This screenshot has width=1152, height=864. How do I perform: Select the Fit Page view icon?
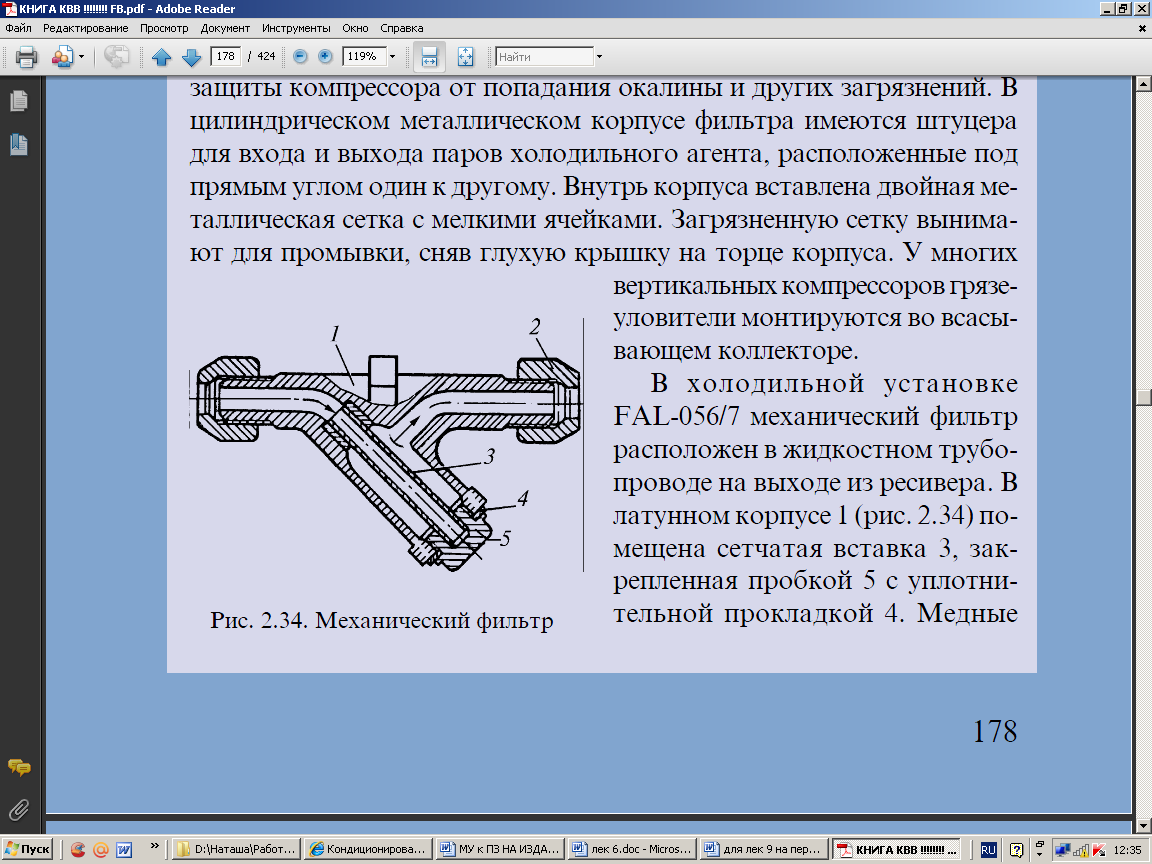[x=465, y=57]
